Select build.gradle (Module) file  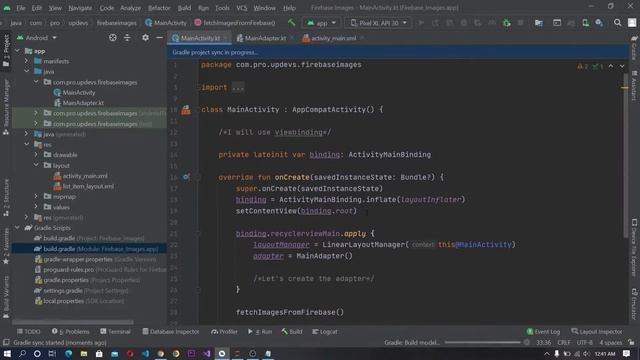click(89, 249)
